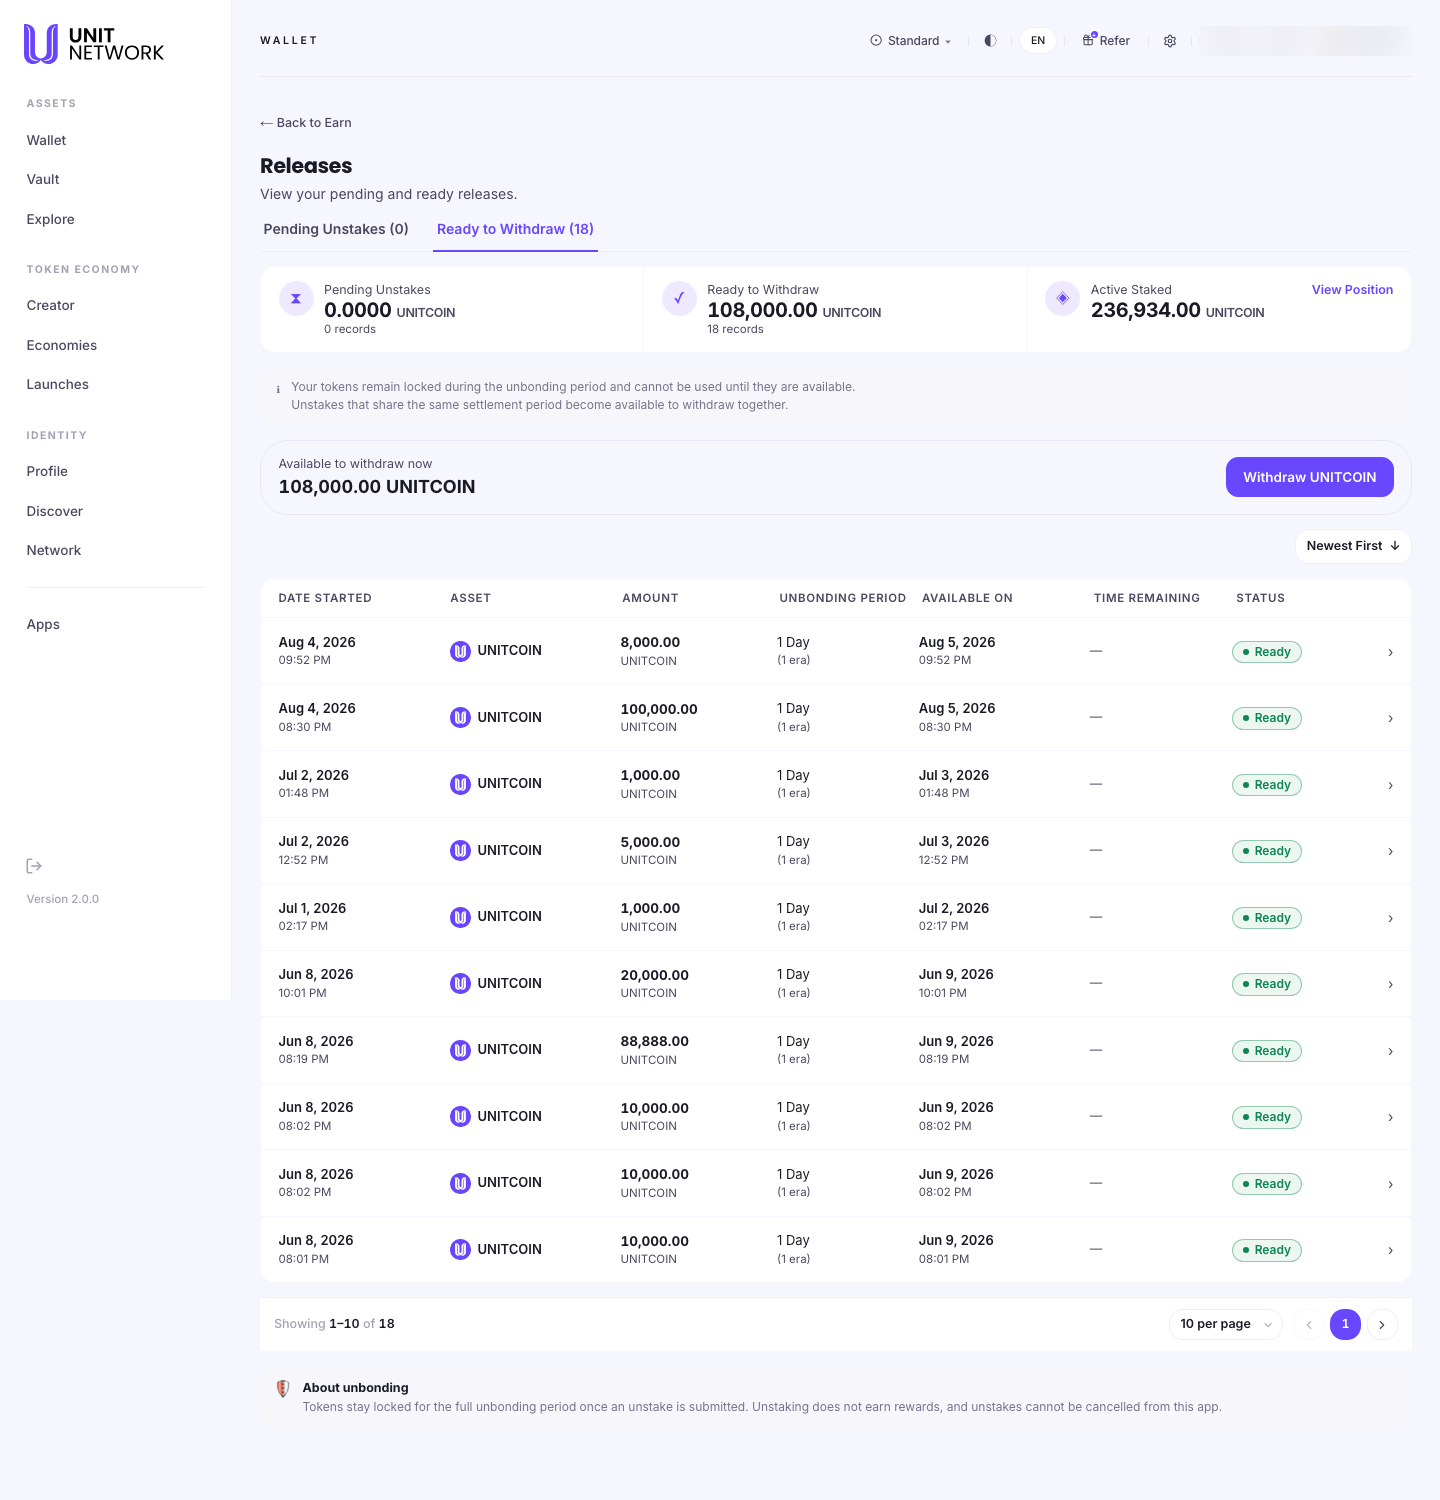Click the About unbonding shield icon

click(x=283, y=1388)
